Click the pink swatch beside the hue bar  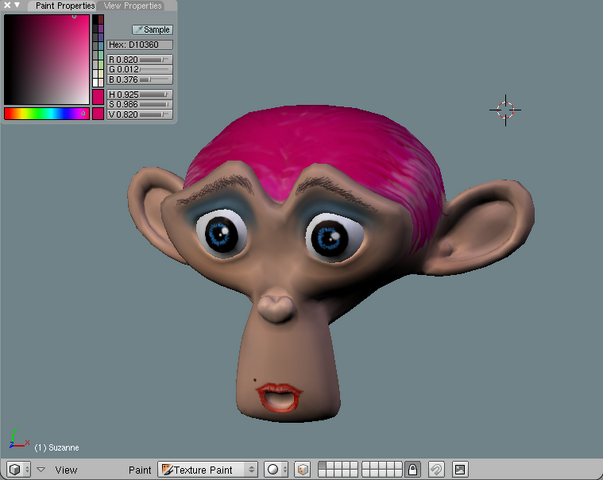click(x=98, y=113)
